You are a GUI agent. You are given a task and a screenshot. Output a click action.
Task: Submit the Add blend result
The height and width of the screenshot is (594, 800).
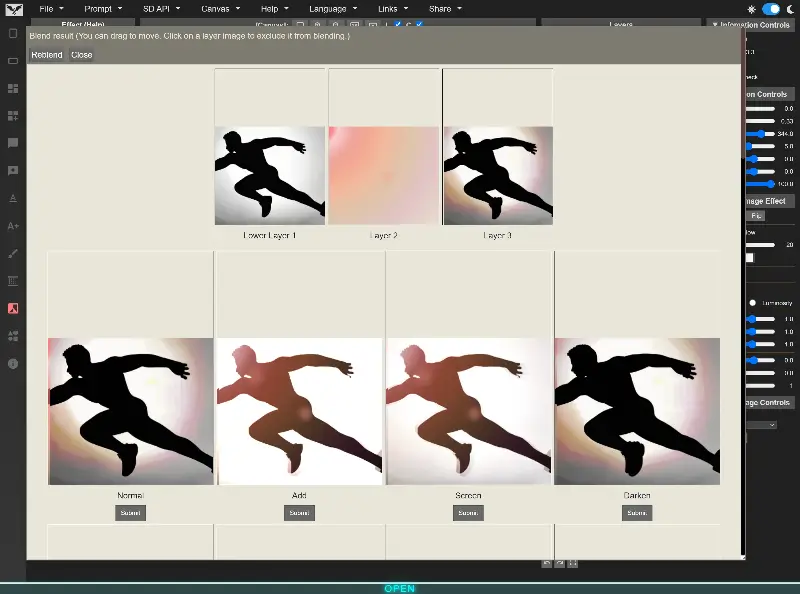point(299,513)
